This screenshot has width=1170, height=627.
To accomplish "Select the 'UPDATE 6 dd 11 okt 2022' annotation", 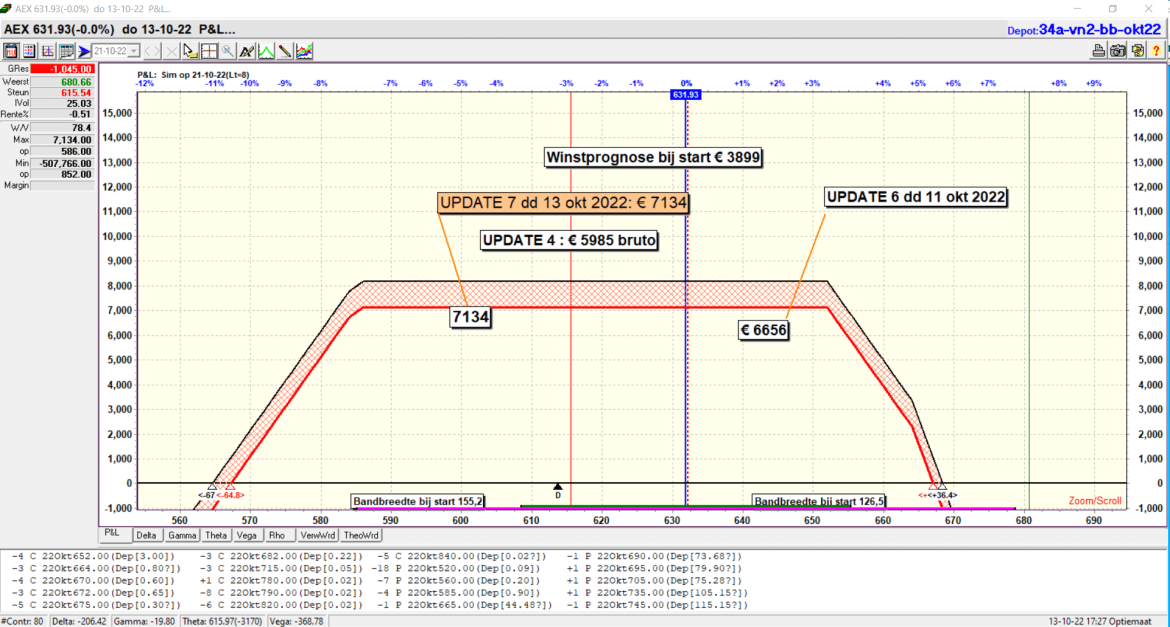I will point(916,197).
